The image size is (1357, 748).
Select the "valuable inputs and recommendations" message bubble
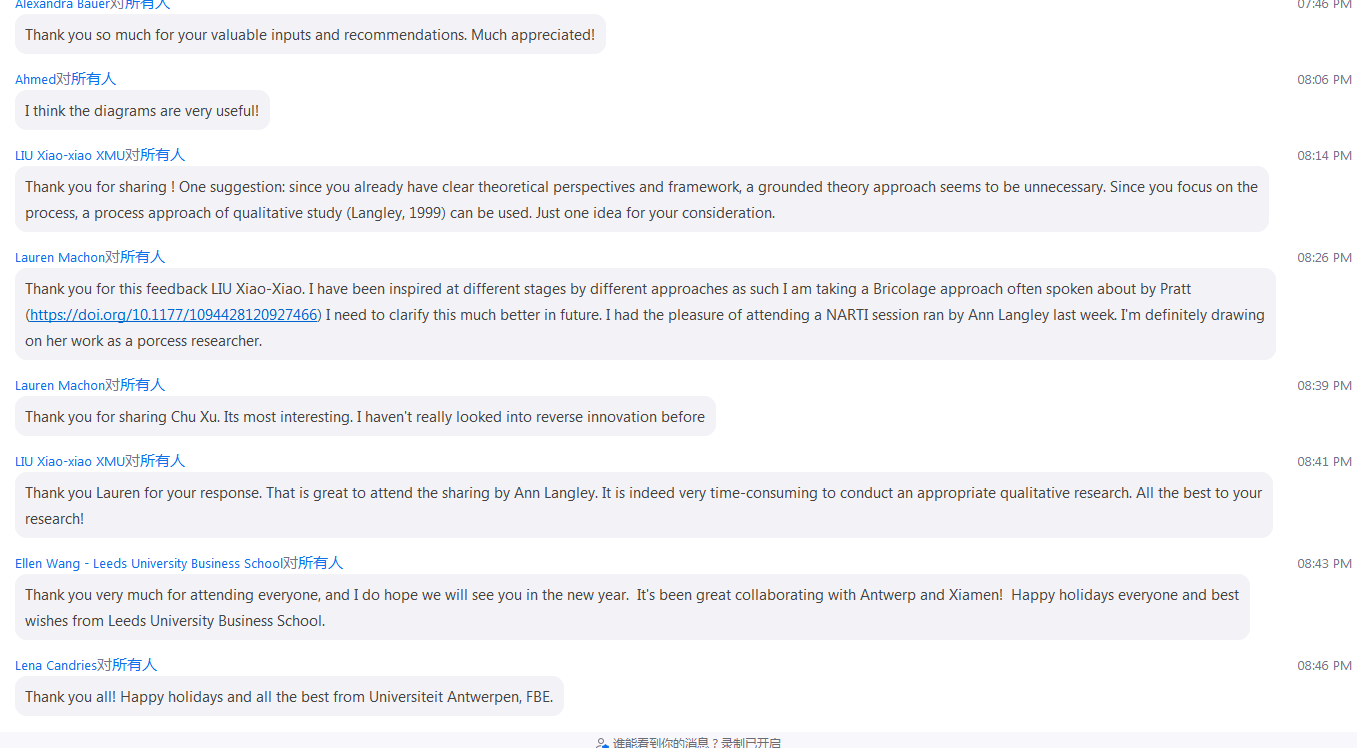(310, 35)
